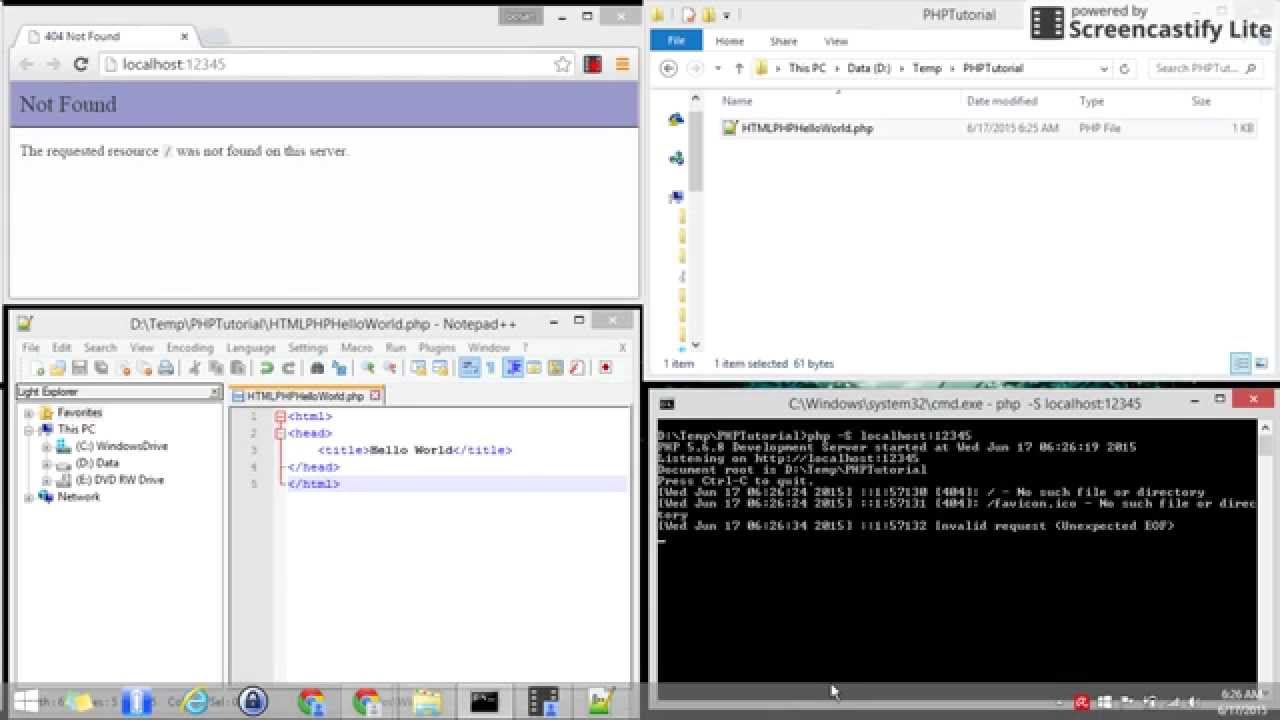Expand Favorites node in Light Explorer
1280x720 pixels.
(29, 413)
